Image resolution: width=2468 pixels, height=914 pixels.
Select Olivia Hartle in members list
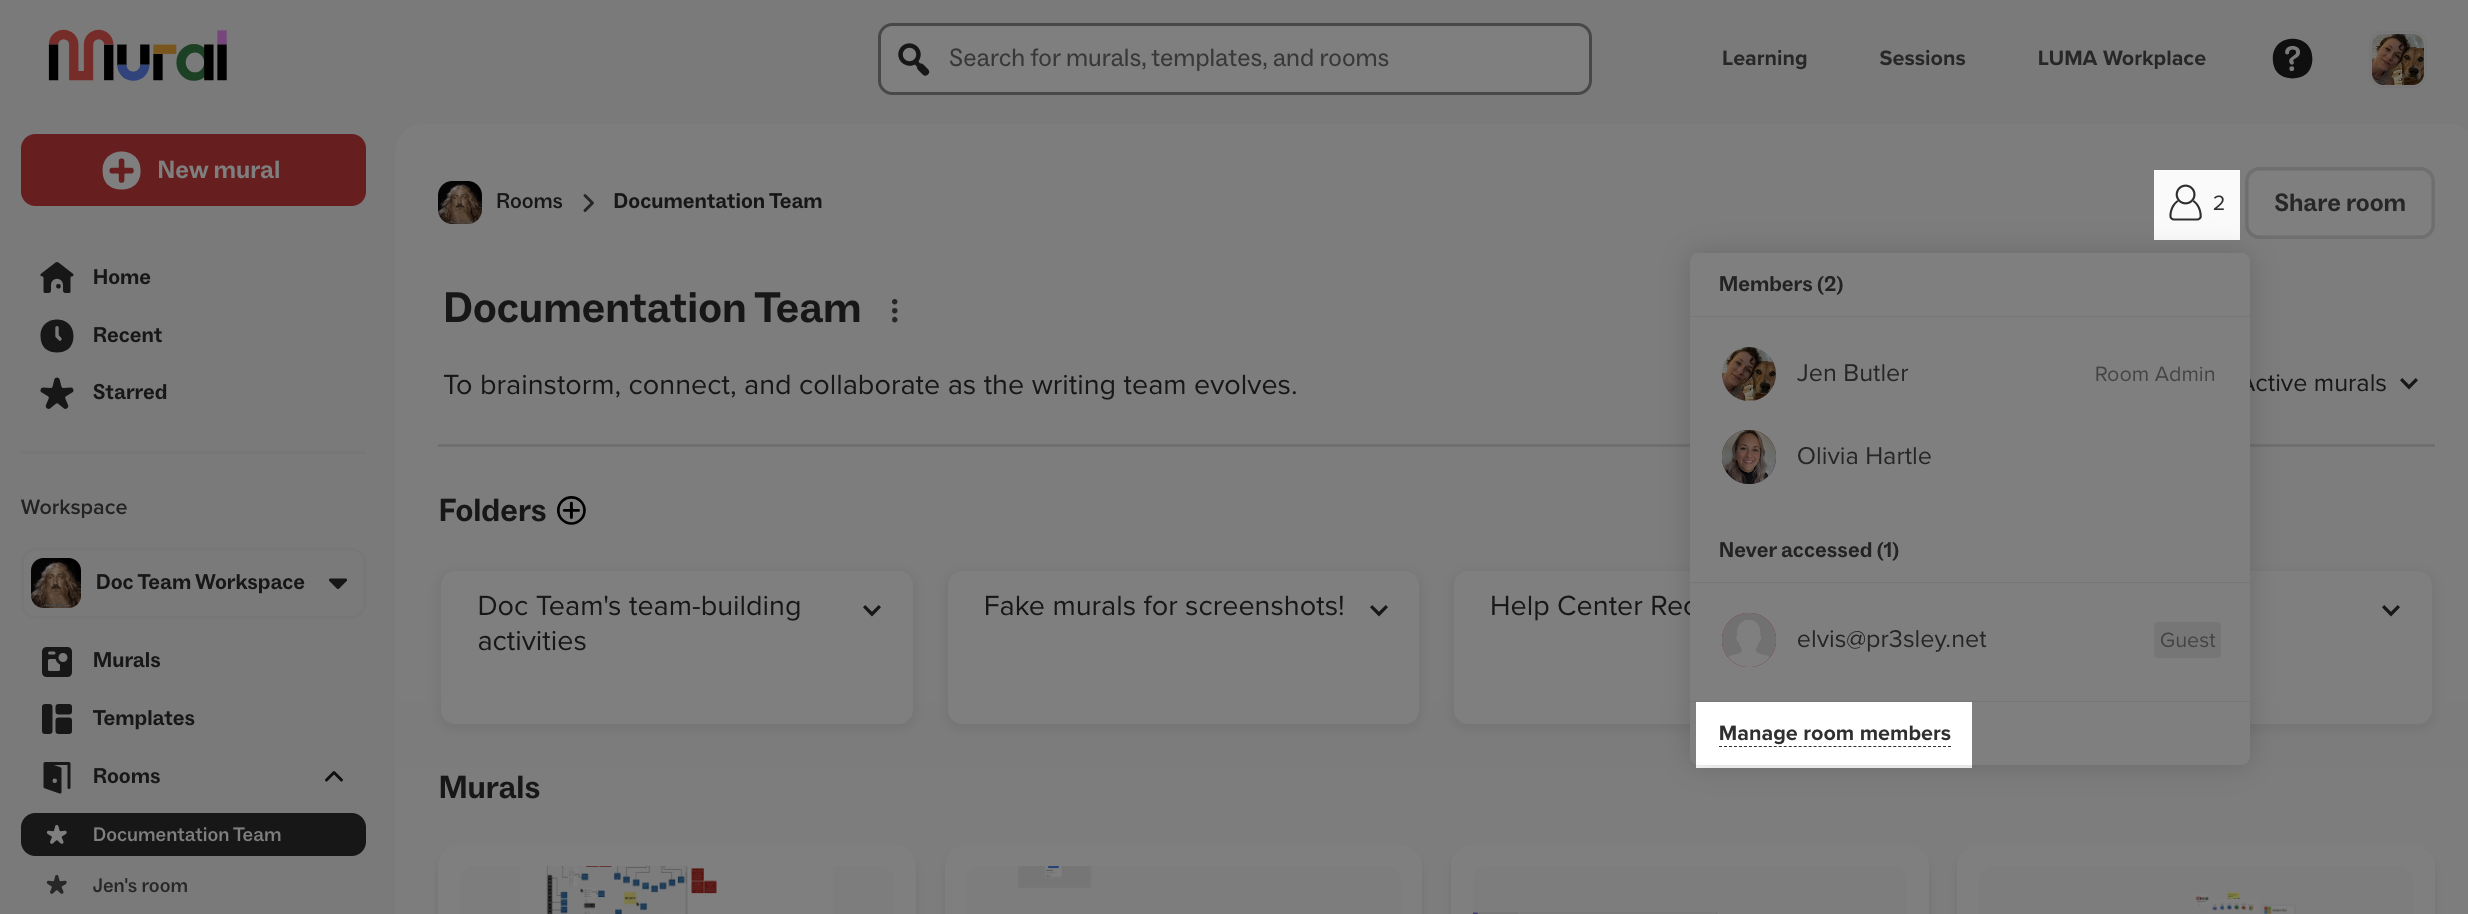[1969, 456]
